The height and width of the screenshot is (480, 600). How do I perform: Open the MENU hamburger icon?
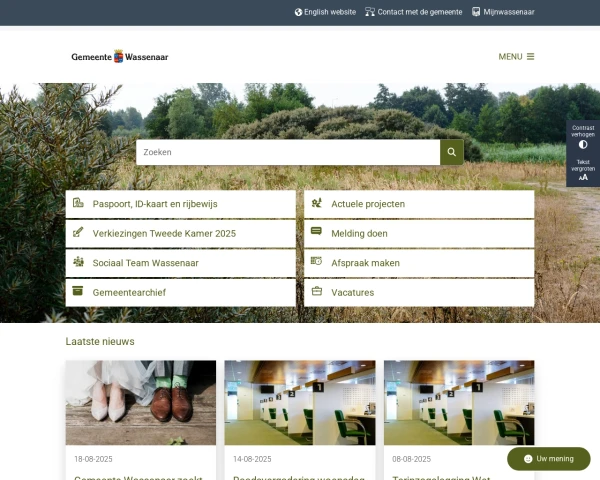point(530,57)
